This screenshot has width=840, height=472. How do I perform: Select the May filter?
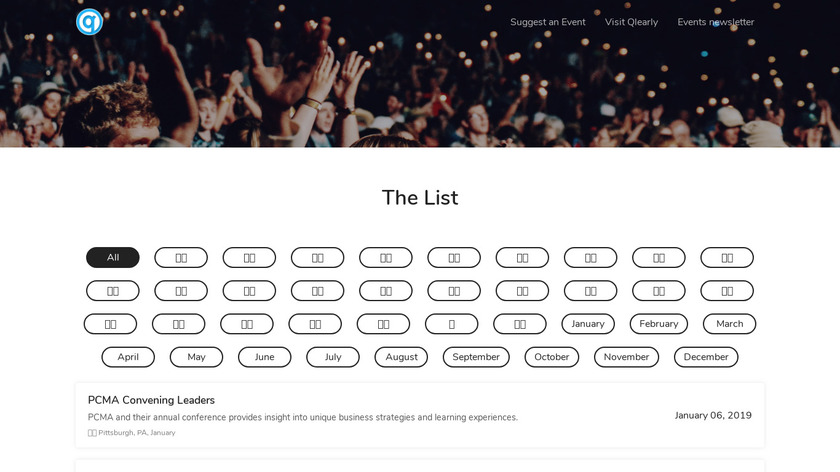(196, 357)
